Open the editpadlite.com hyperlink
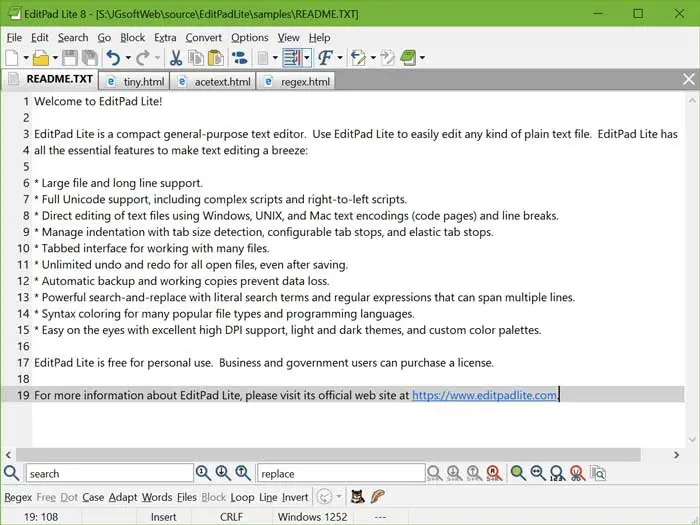This screenshot has width=700, height=525. 484,395
